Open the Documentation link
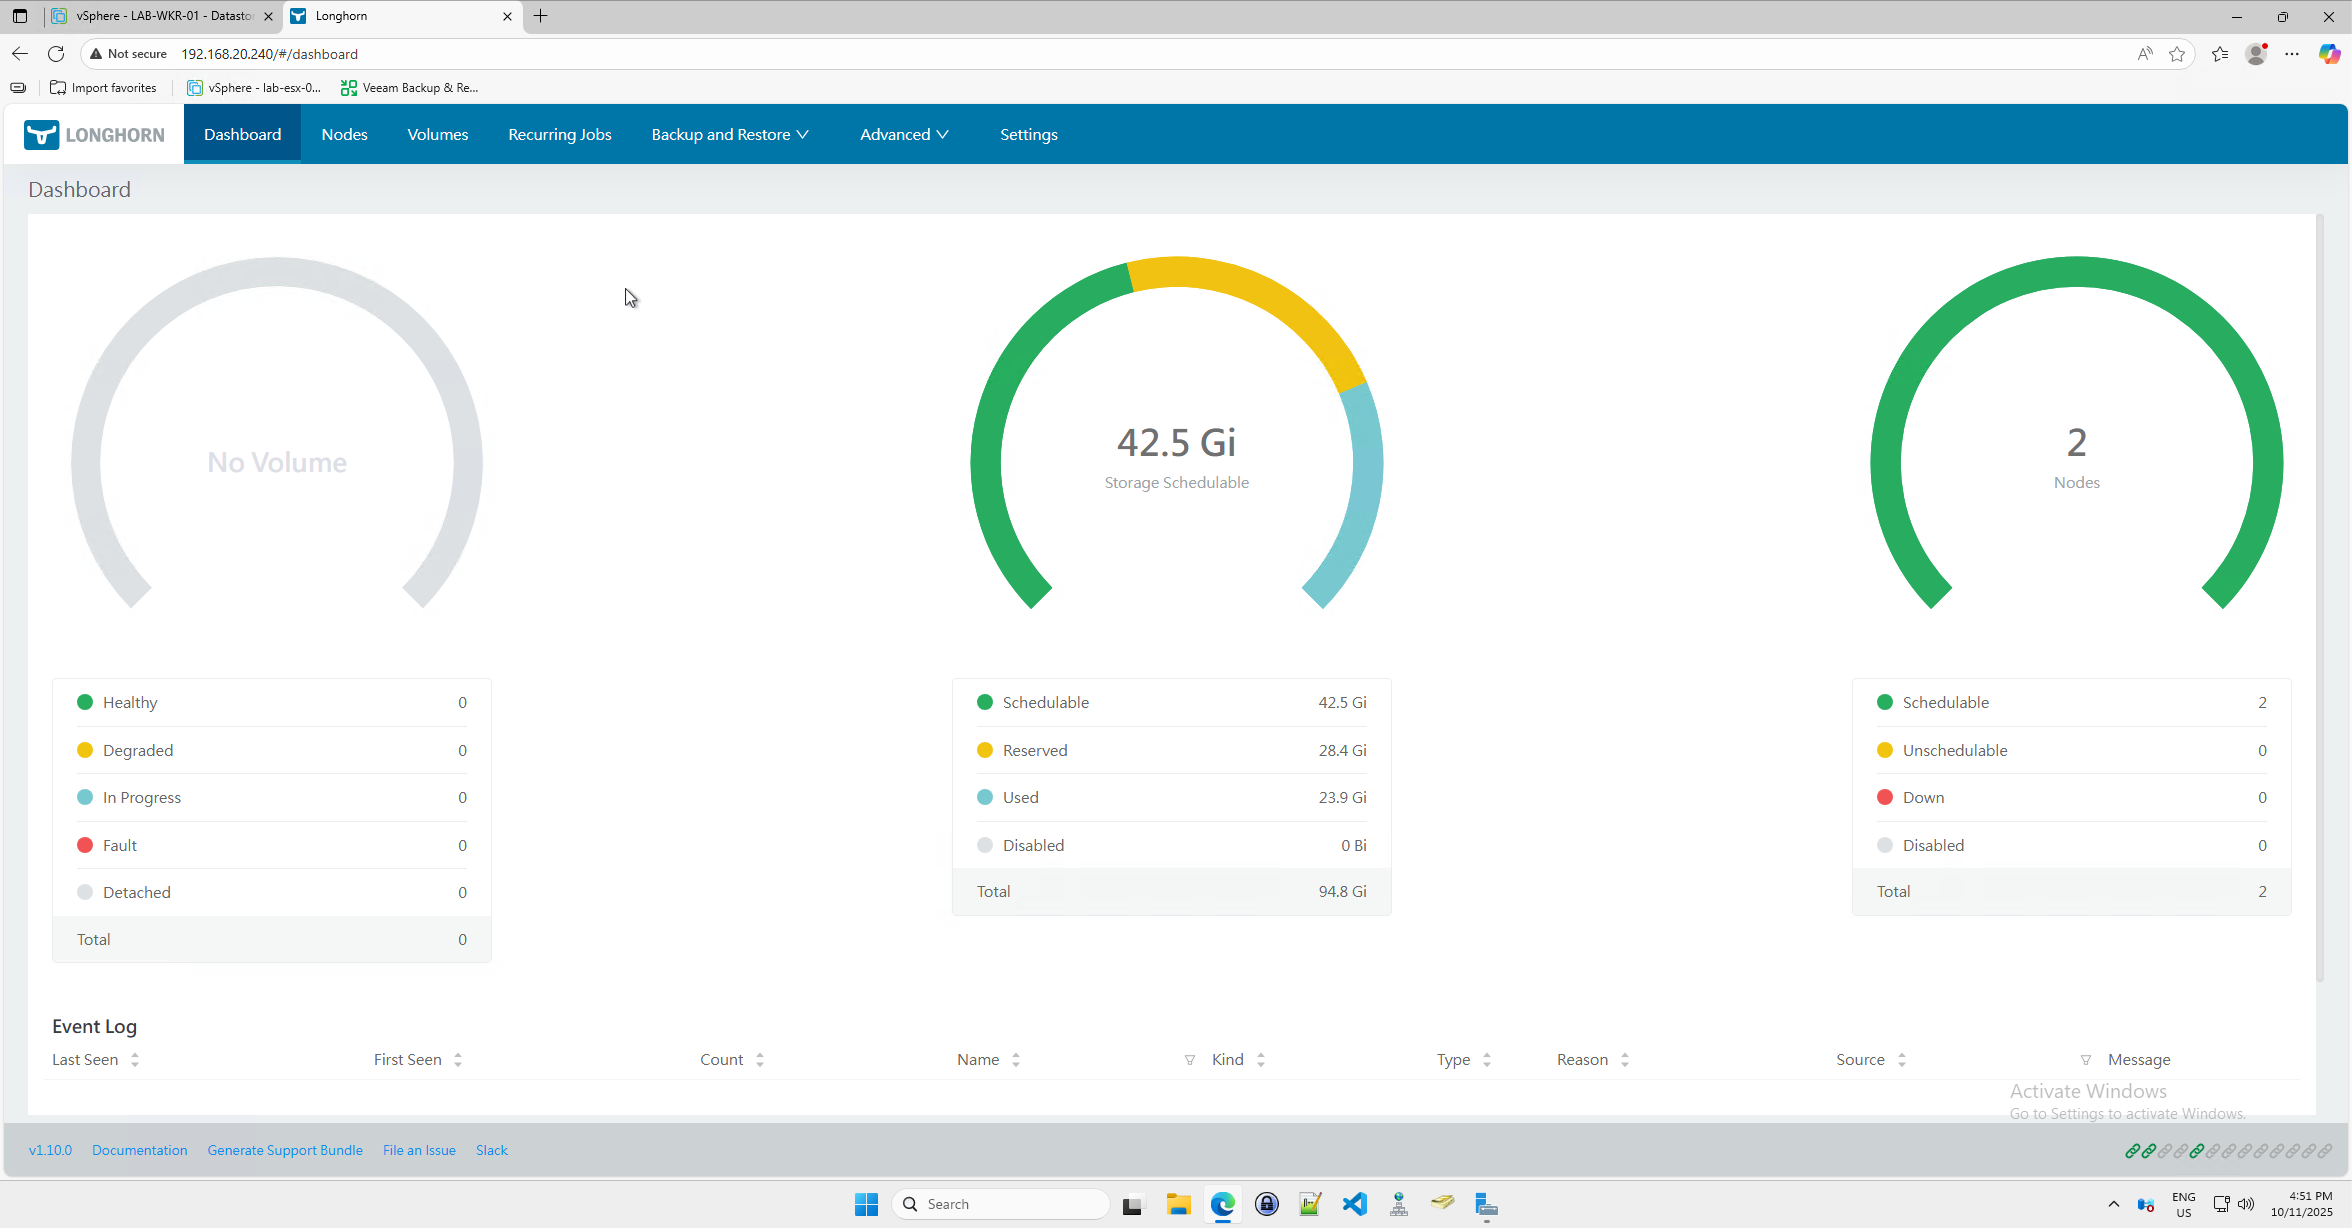This screenshot has height=1228, width=2352. point(139,1151)
